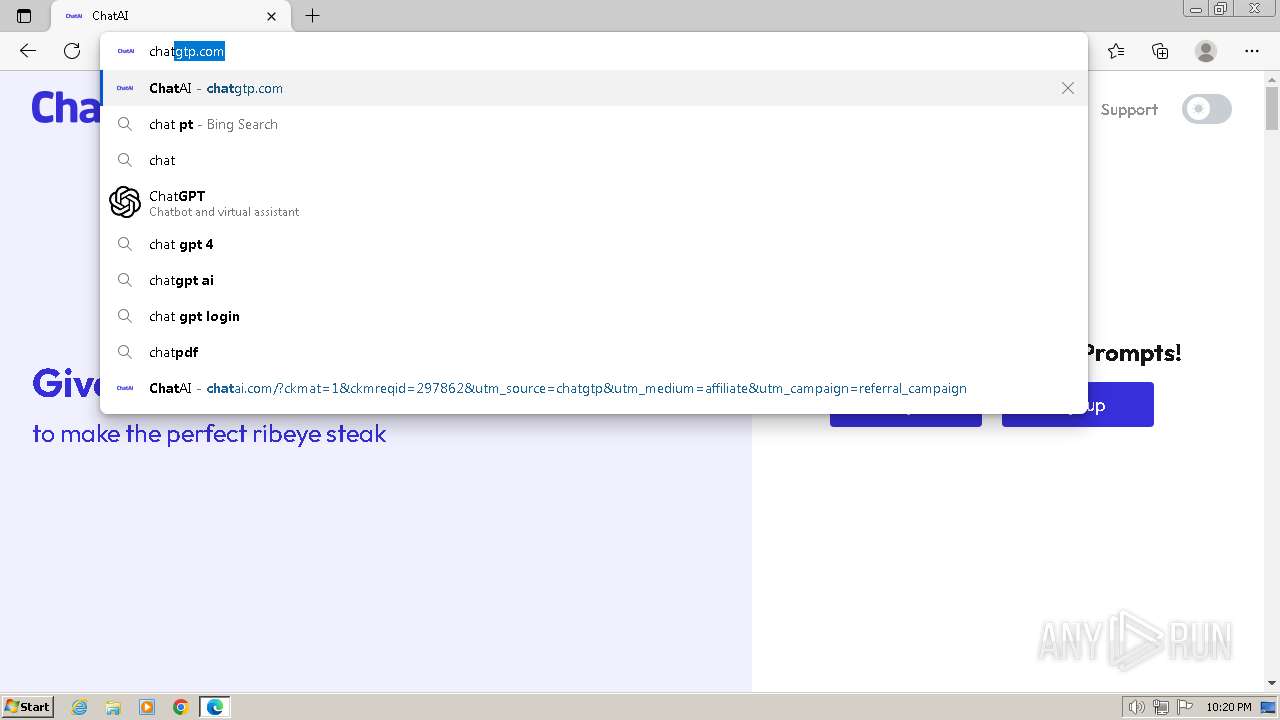The image size is (1280, 720).
Task: Reload the page with refresh icon
Action: tap(72, 51)
